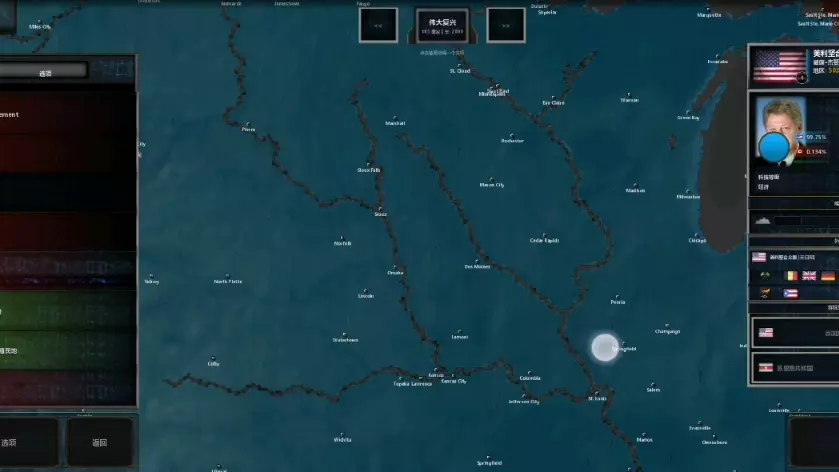Go to previous scenario with << arrow
Viewport: 839px width, 472px height.
(378, 25)
